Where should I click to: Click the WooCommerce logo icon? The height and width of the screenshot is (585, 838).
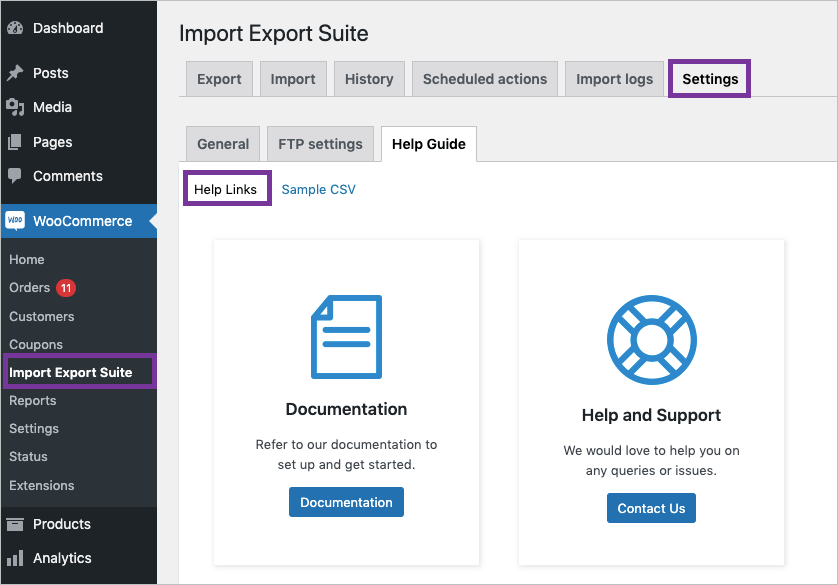(15, 221)
